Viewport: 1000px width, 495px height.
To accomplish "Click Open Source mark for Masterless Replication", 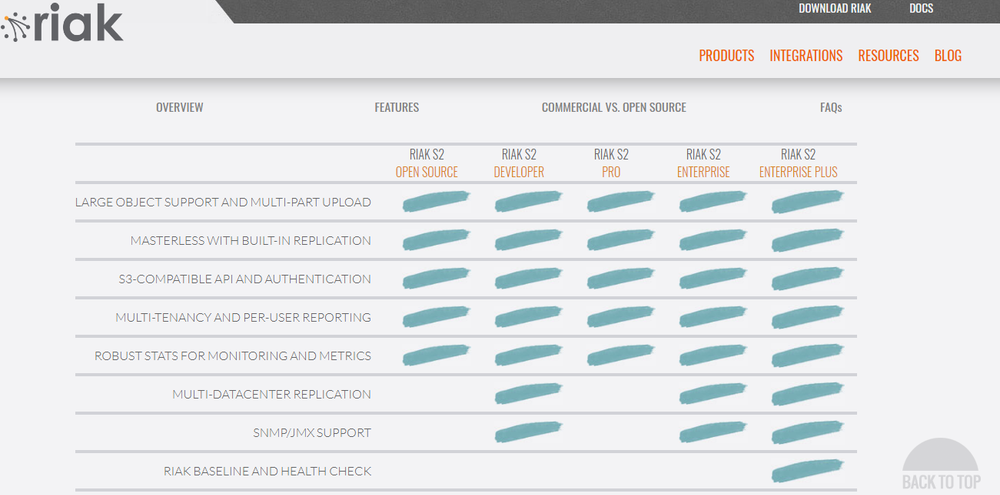I will 436,240.
